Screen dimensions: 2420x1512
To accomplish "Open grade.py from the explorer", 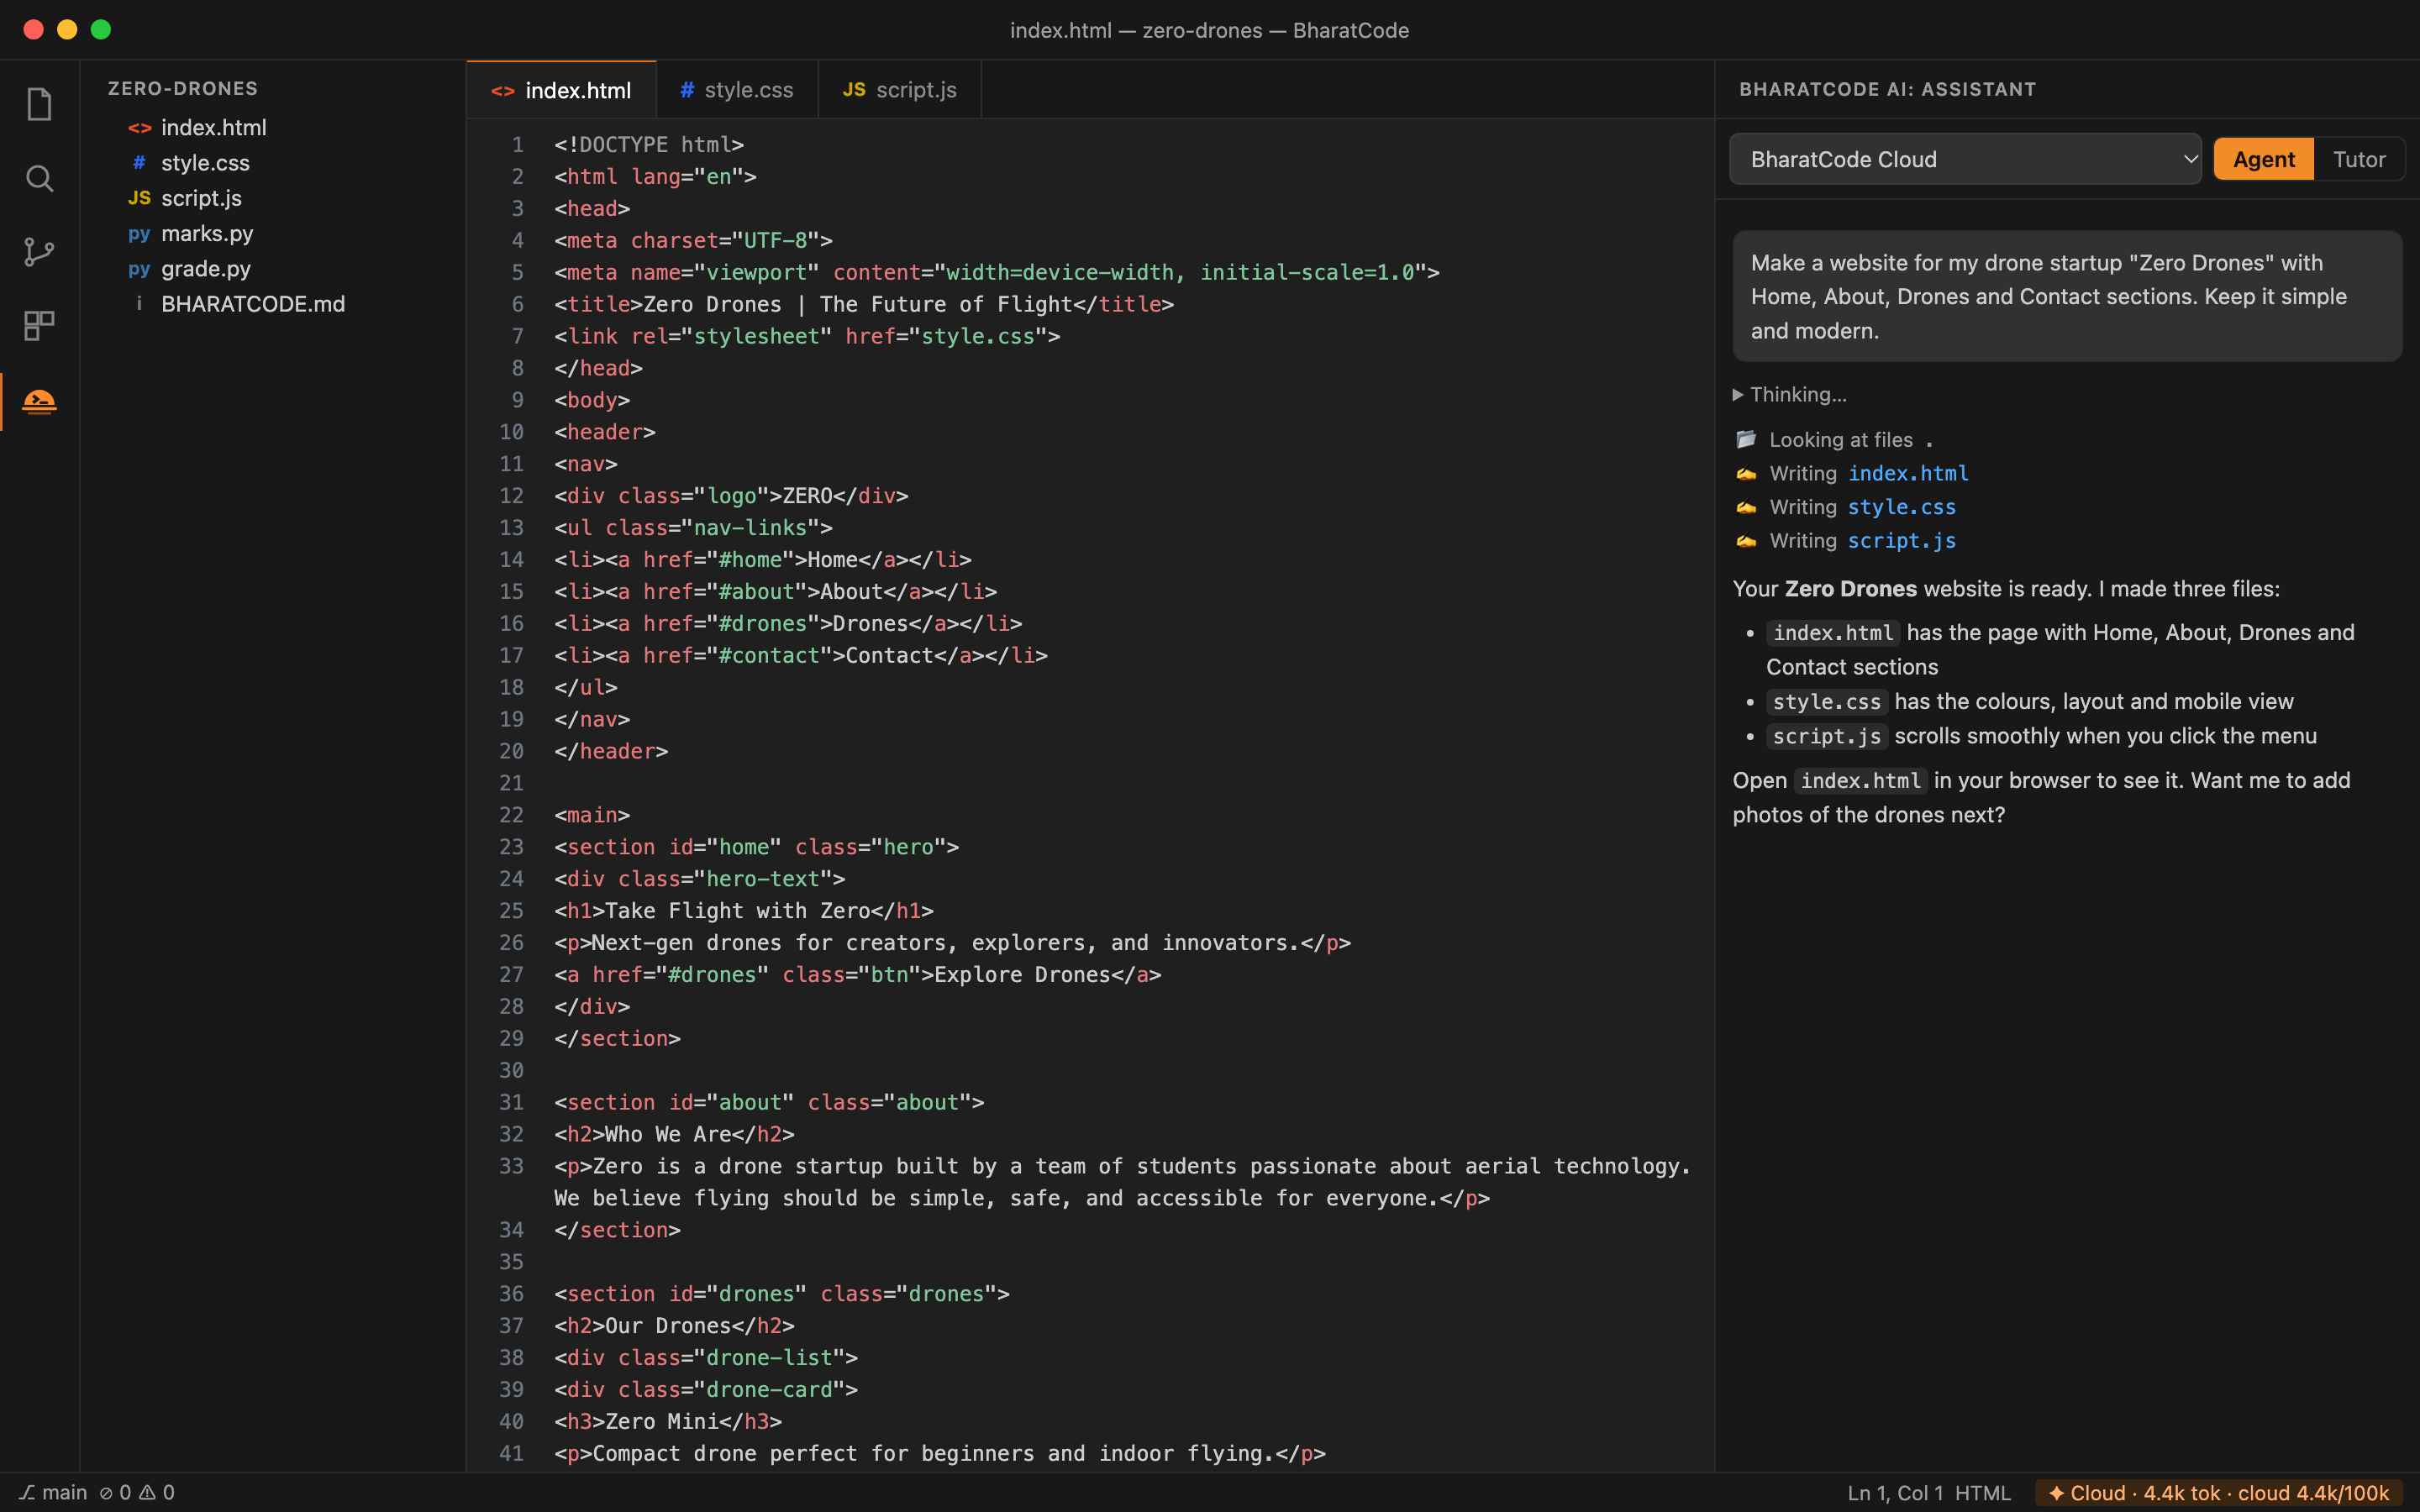I will (206, 269).
